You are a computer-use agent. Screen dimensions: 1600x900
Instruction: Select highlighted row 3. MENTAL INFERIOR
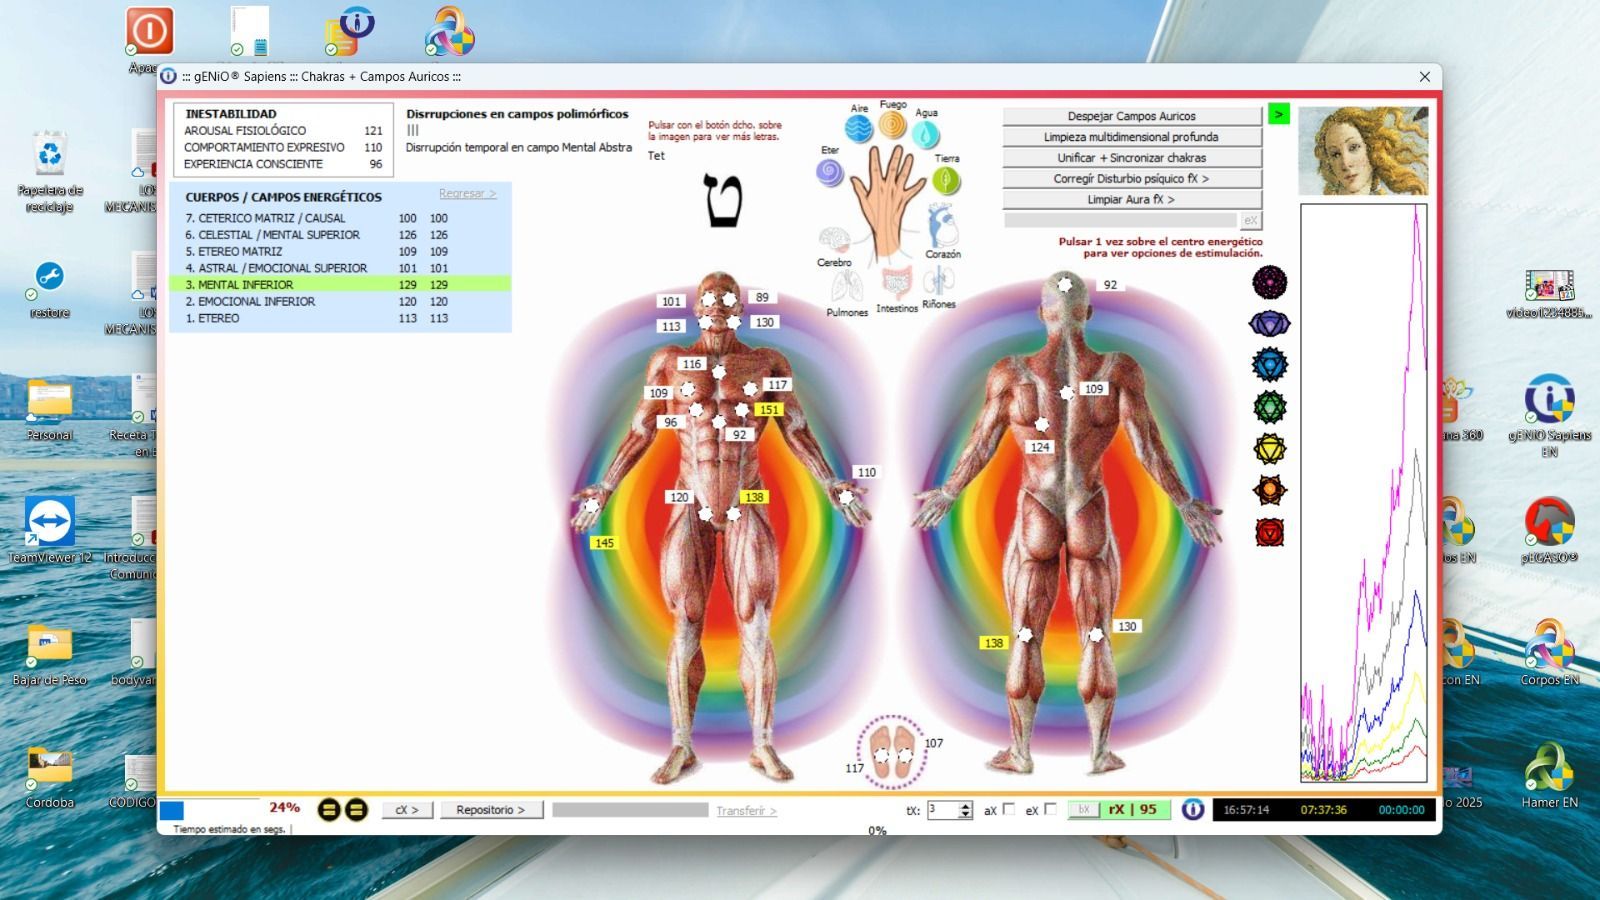(x=340, y=285)
